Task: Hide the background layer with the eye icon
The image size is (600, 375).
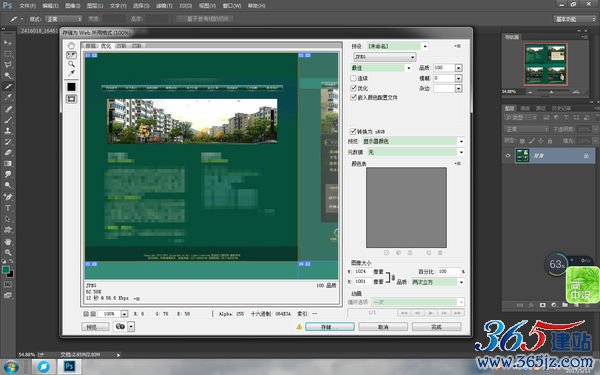Action: point(508,156)
